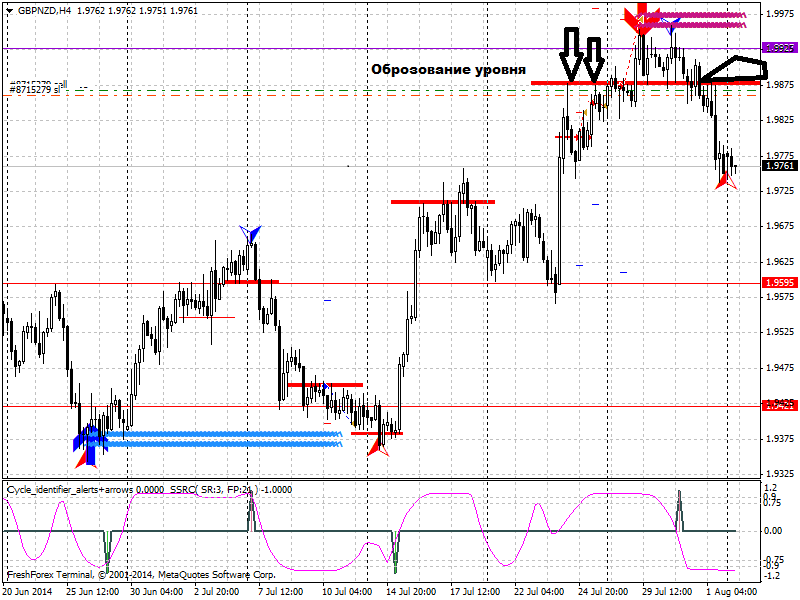Click the -1.2 indicator scale label
This screenshot has width=800, height=600.
(x=771, y=576)
